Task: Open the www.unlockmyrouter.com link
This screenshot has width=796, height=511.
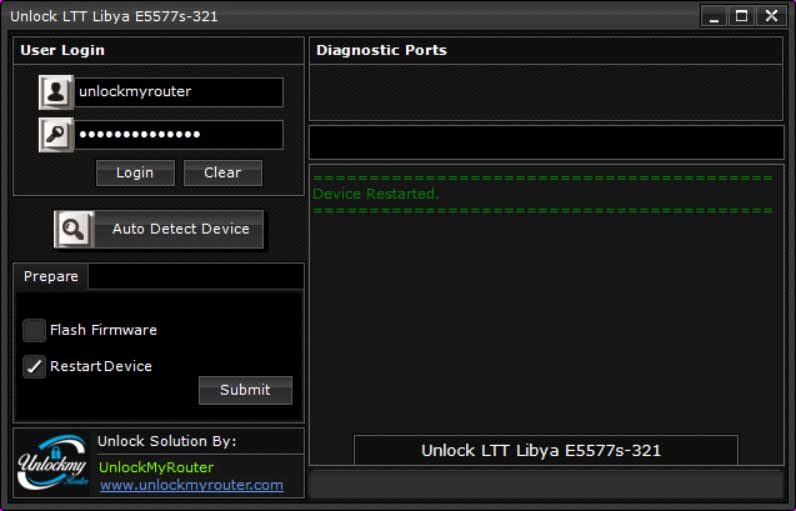Action: click(x=191, y=485)
